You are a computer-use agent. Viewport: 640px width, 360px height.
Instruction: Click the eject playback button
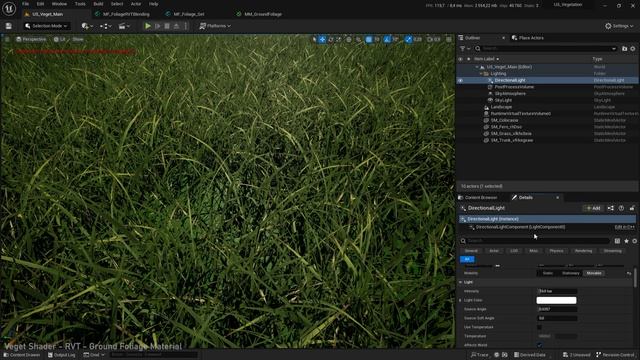point(176,26)
